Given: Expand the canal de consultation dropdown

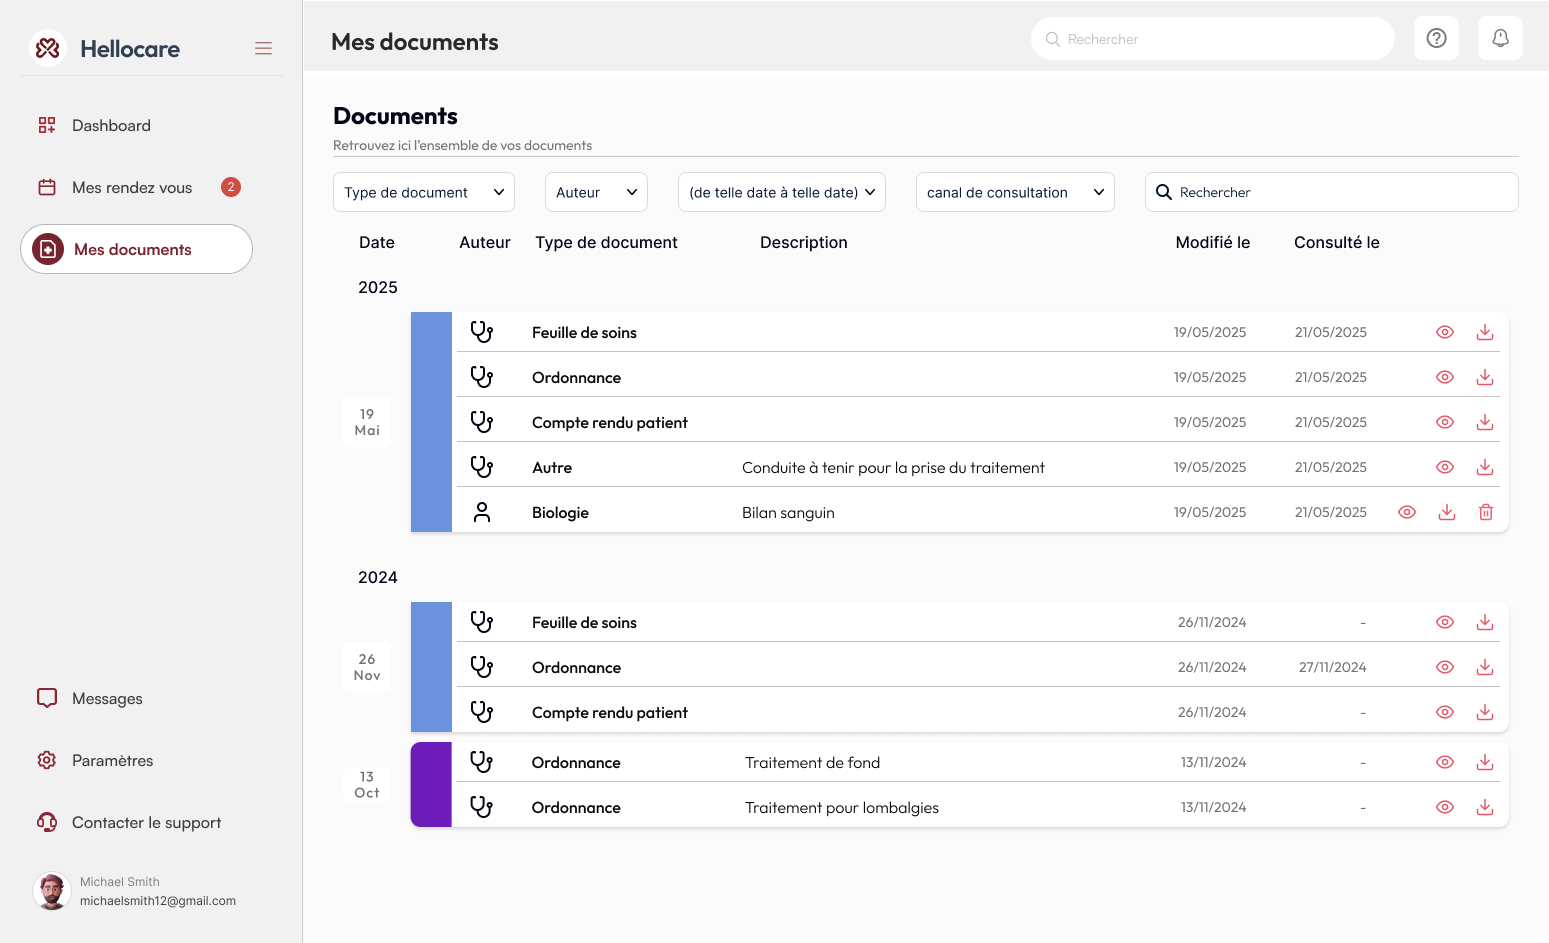Looking at the screenshot, I should 1015,192.
